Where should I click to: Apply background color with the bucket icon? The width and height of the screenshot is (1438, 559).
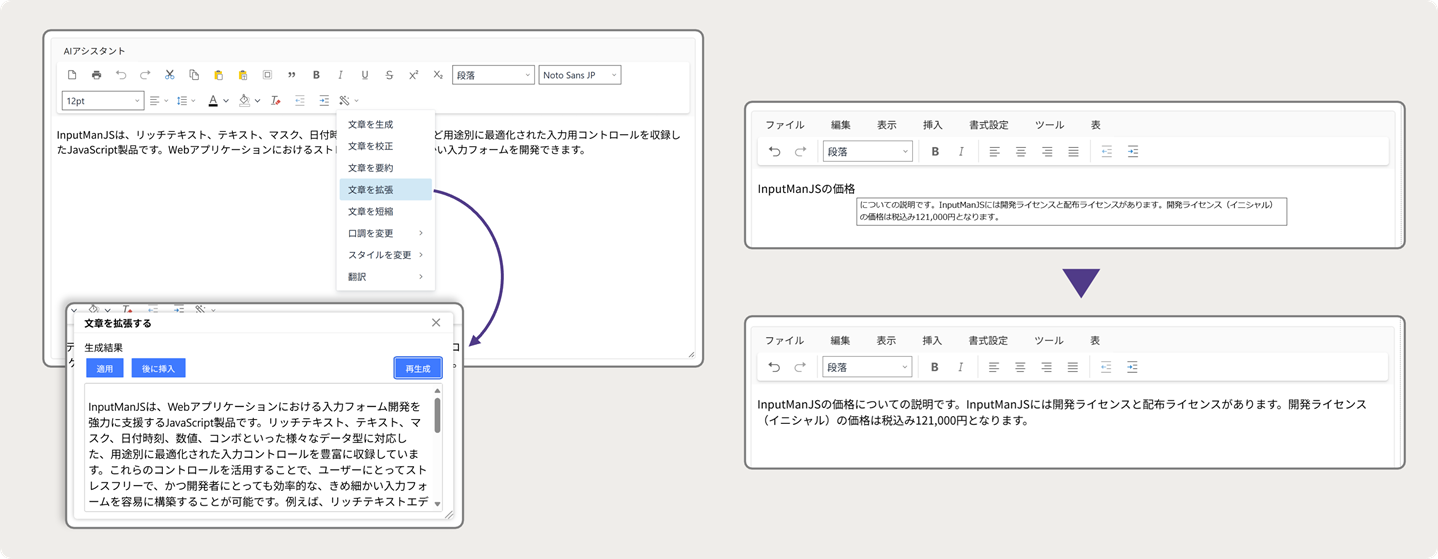244,101
